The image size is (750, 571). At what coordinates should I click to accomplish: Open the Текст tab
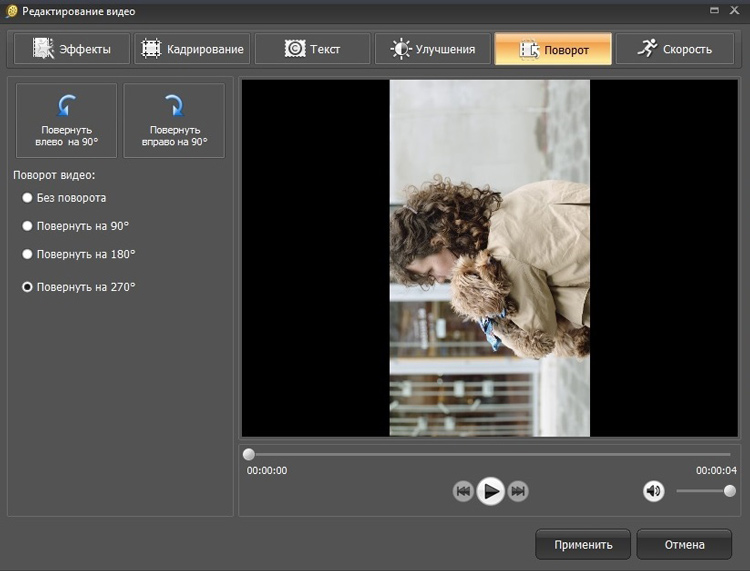pyautogui.click(x=312, y=49)
